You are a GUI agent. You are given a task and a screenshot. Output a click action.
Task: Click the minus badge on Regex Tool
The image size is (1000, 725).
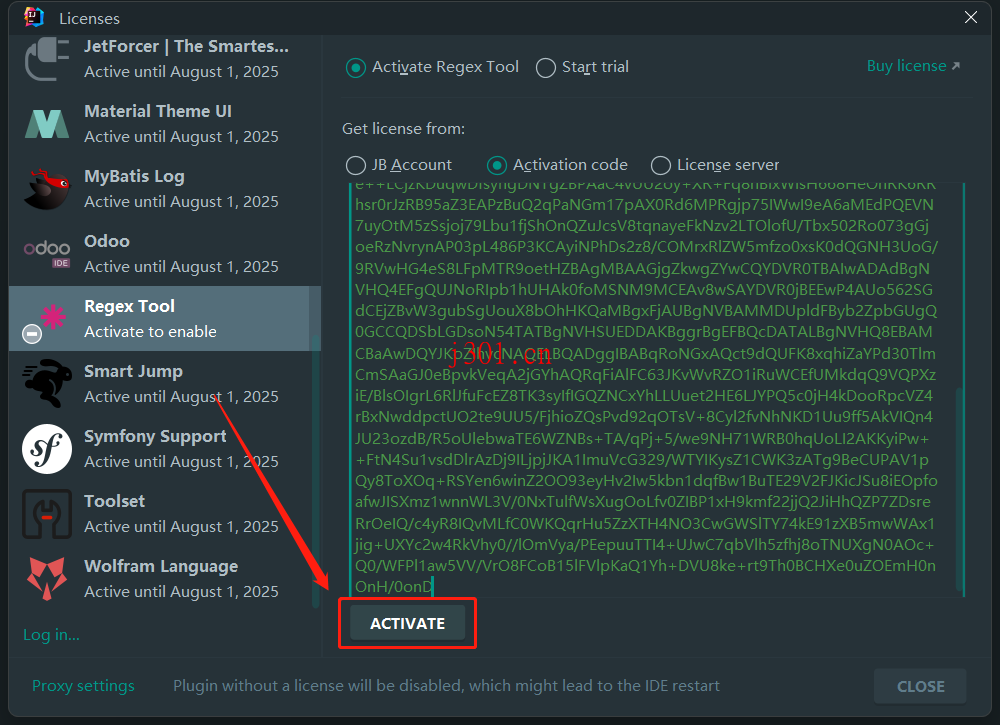click(x=31, y=333)
